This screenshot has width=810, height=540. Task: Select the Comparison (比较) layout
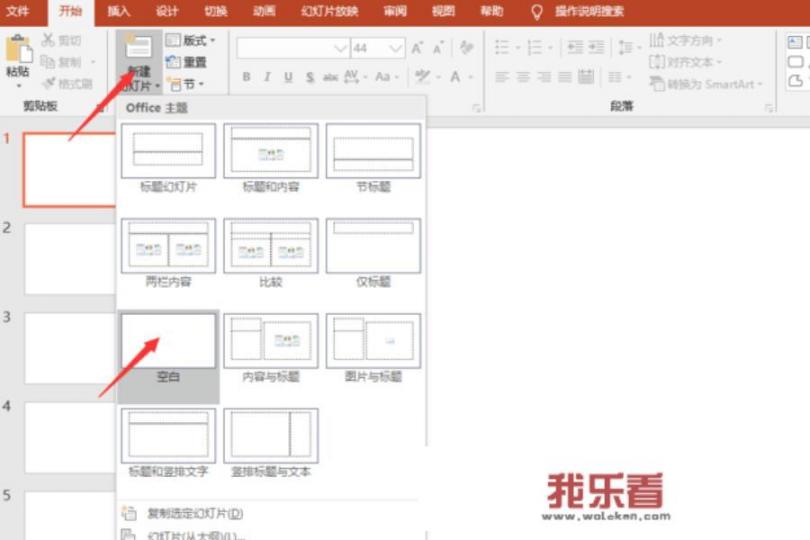tap(271, 253)
